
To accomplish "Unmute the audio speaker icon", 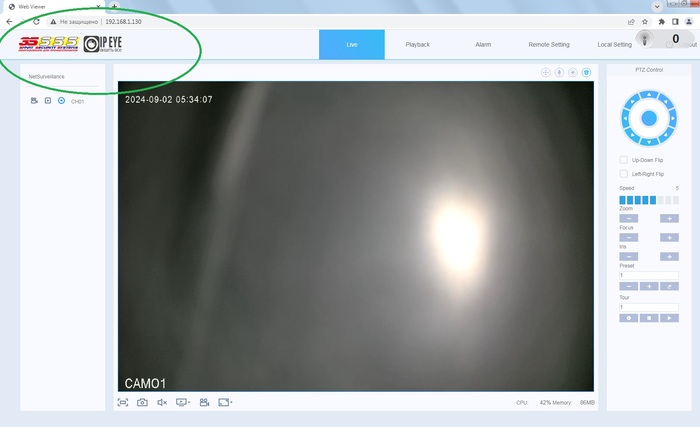I will point(162,402).
